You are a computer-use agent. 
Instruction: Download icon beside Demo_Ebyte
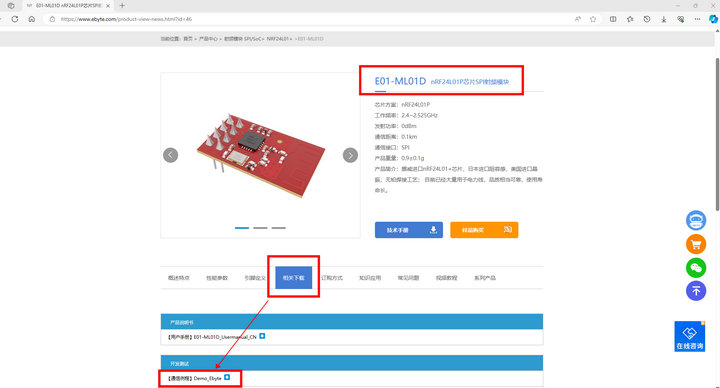[227, 377]
